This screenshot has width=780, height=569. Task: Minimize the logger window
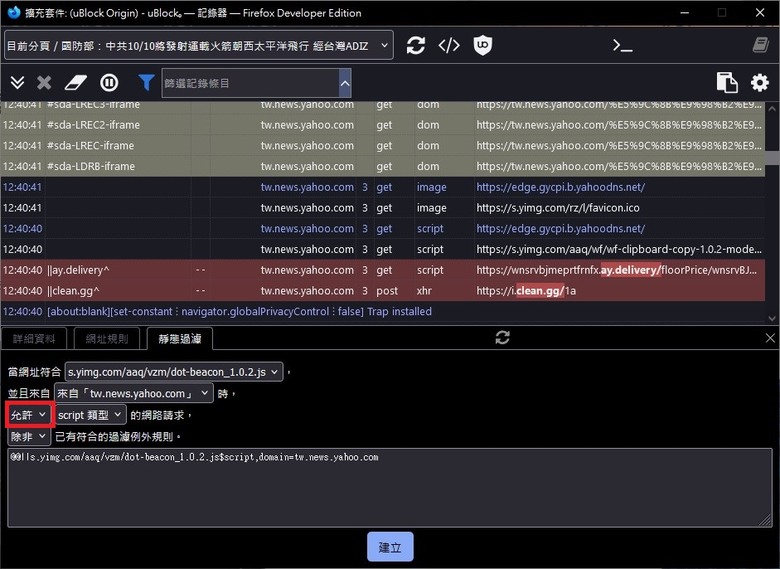coord(685,13)
